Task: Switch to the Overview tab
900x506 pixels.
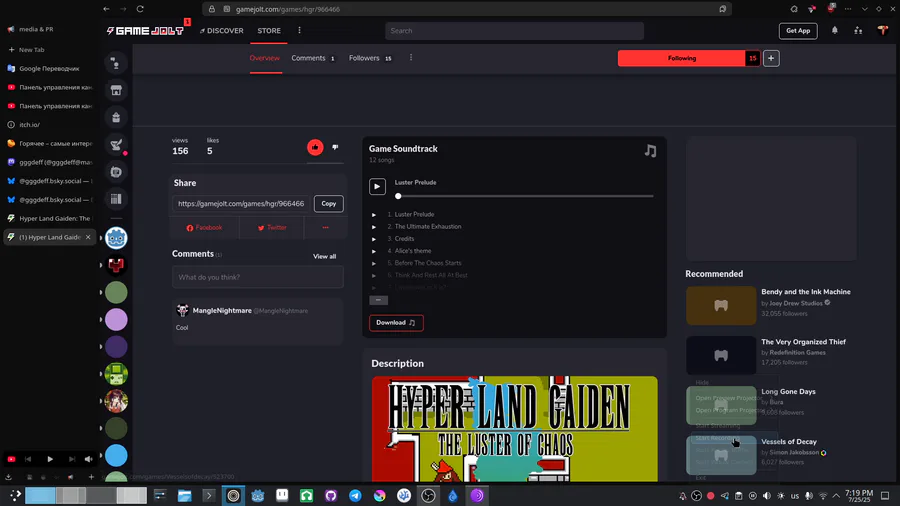Action: (265, 58)
